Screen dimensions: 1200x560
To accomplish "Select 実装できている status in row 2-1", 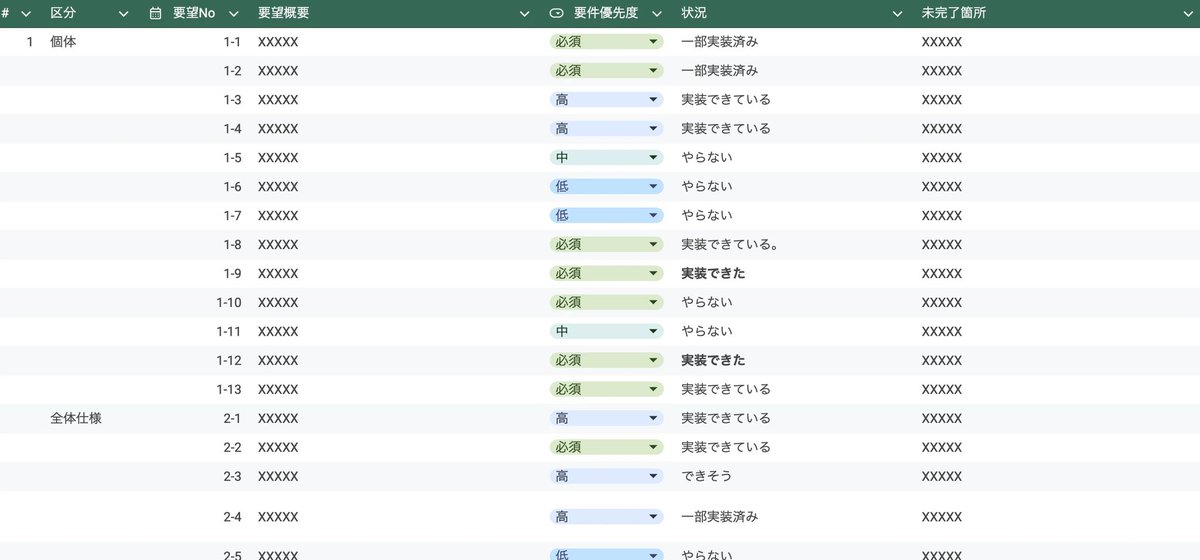I will click(726, 419).
